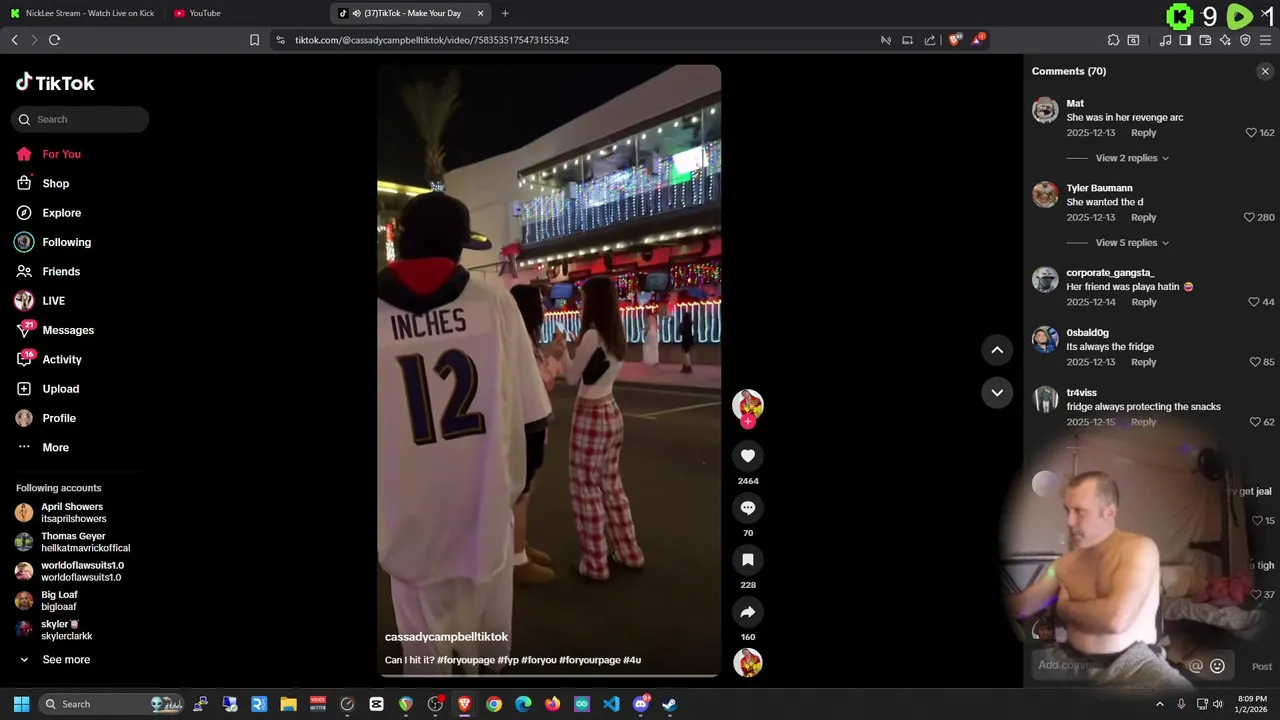Expand View 2 replies under Mat's comment
Viewport: 1280px width, 720px height.
[1132, 158]
